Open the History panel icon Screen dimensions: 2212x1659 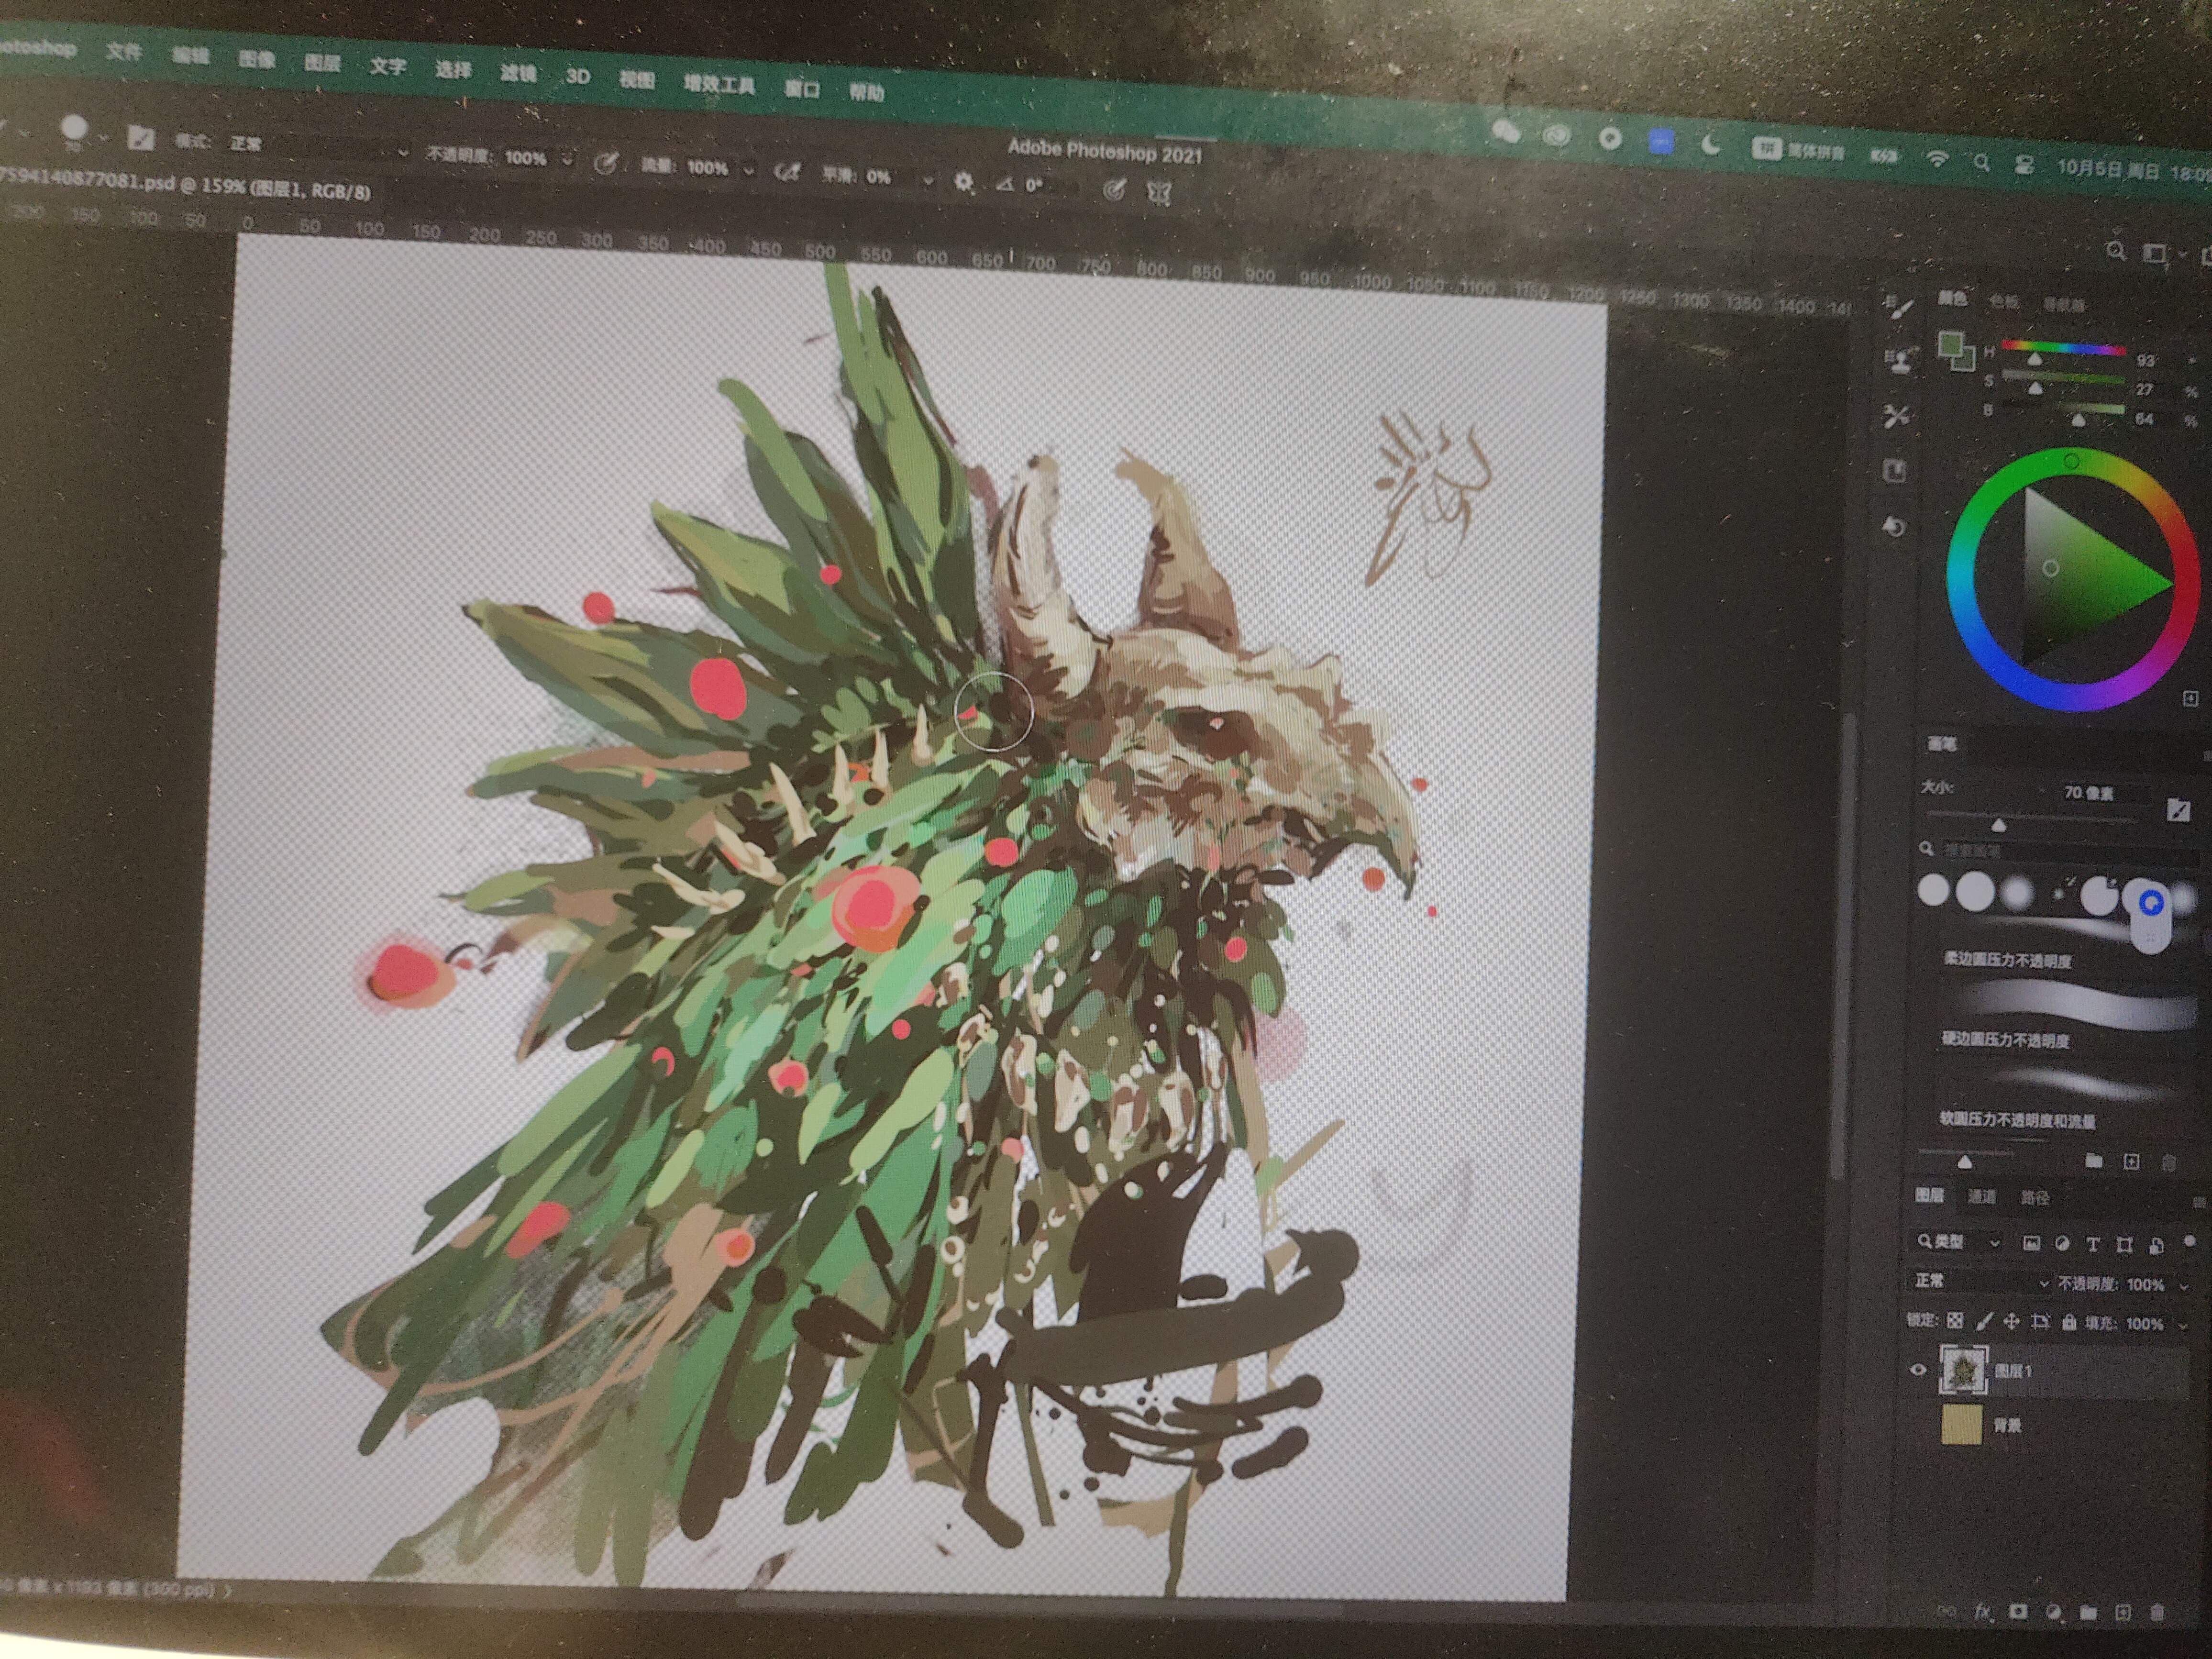1894,526
